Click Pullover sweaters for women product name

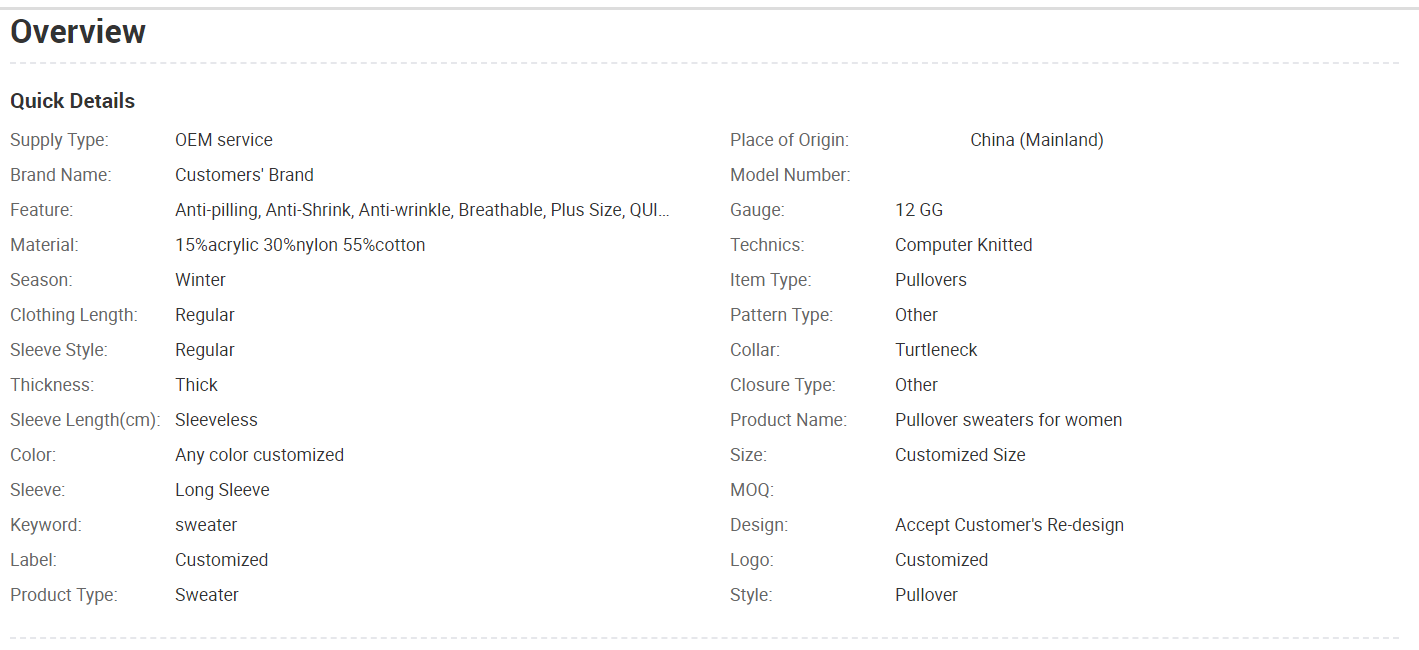[x=1008, y=420]
